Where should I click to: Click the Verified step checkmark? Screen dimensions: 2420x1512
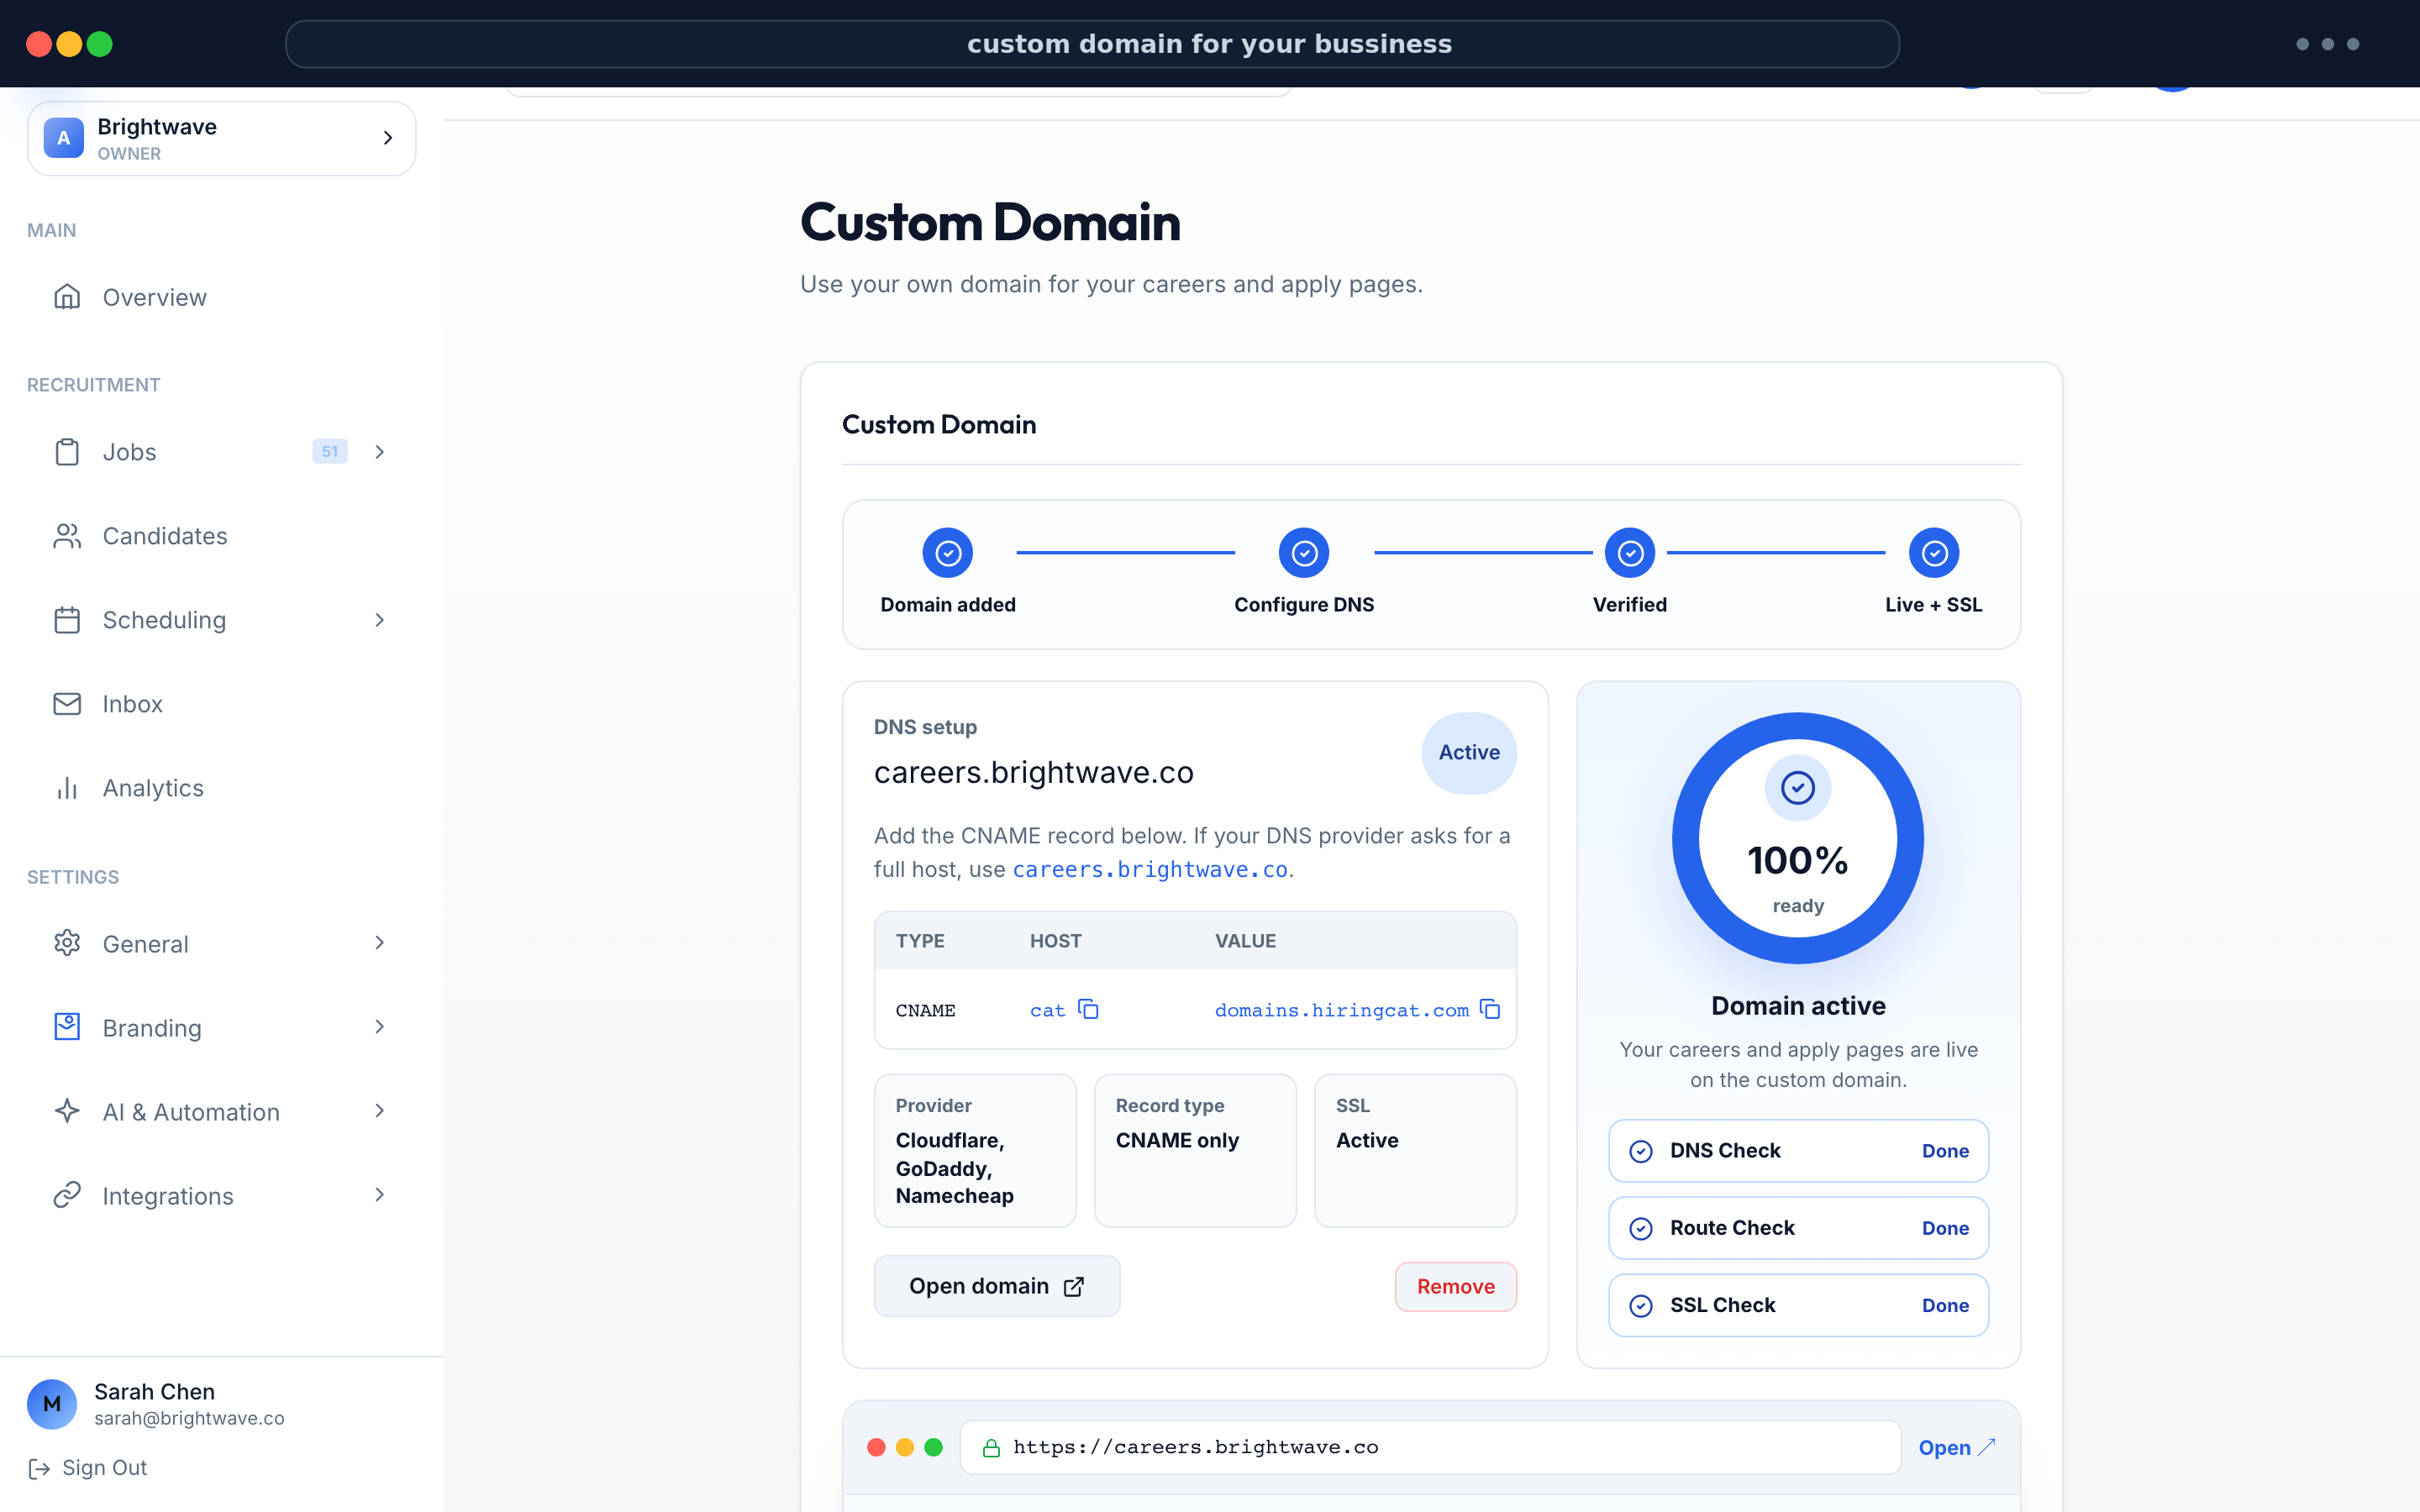tap(1630, 553)
